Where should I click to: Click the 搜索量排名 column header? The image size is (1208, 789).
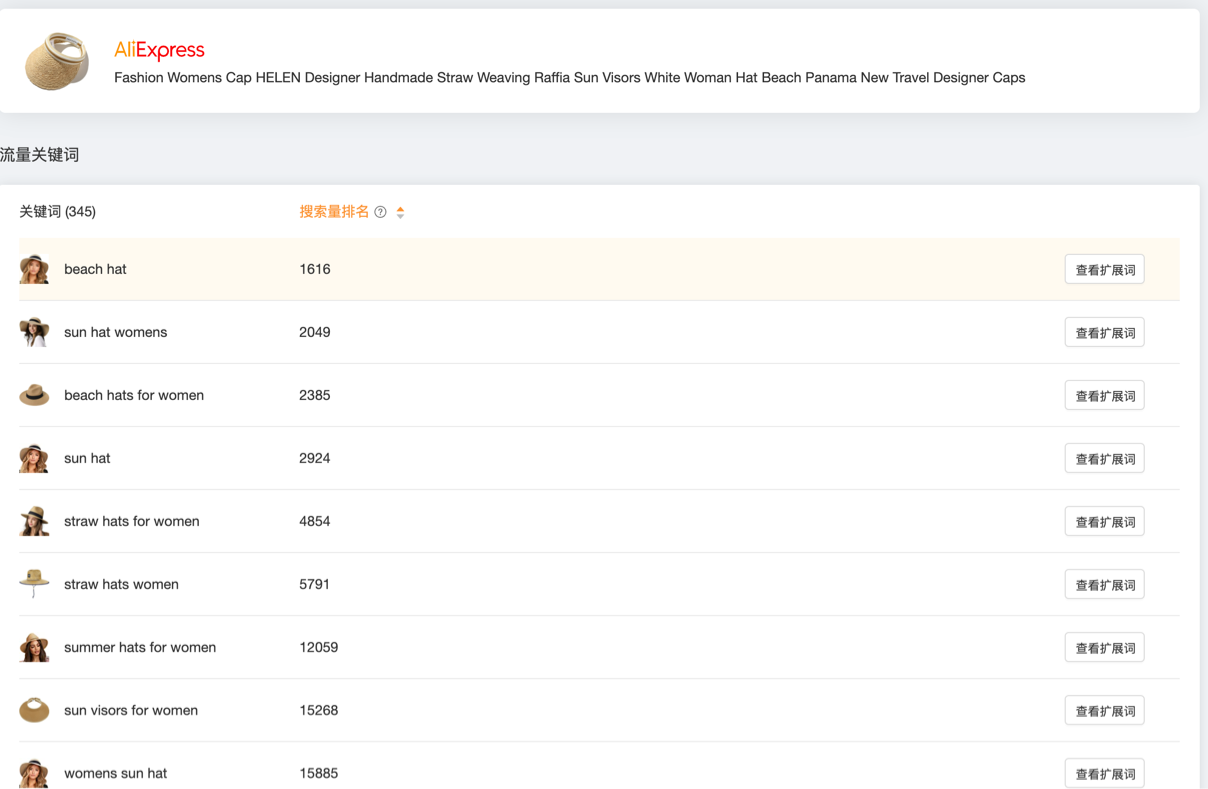click(334, 212)
